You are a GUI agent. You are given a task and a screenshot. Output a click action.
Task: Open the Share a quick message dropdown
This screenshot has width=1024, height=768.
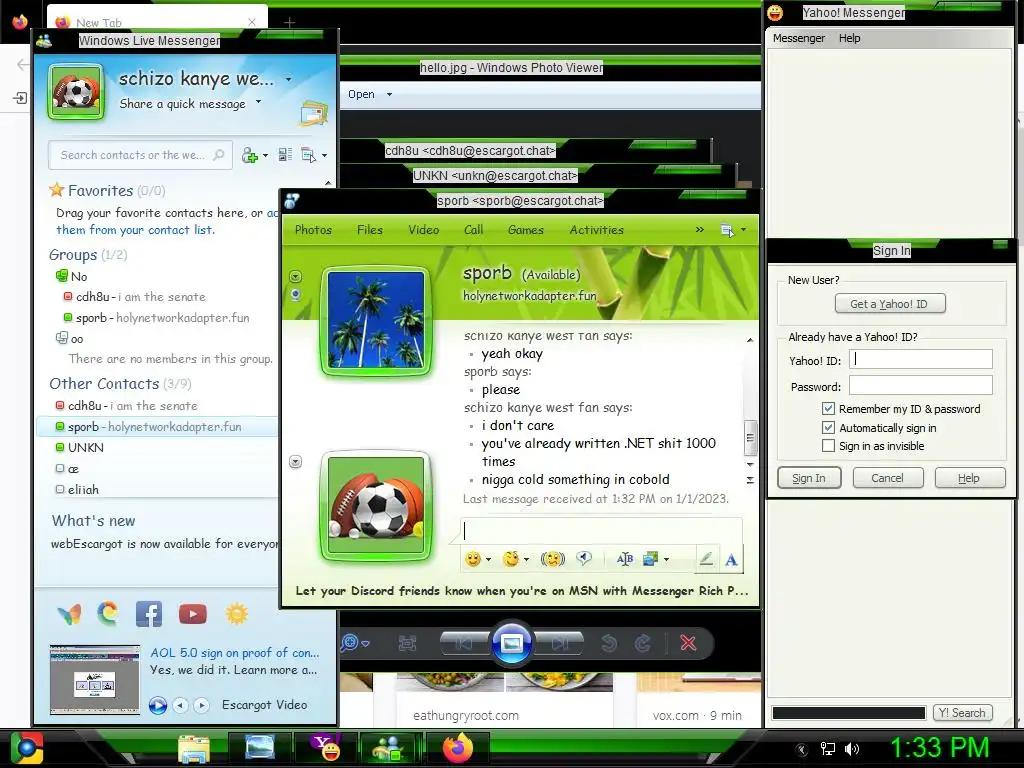[x=259, y=102]
